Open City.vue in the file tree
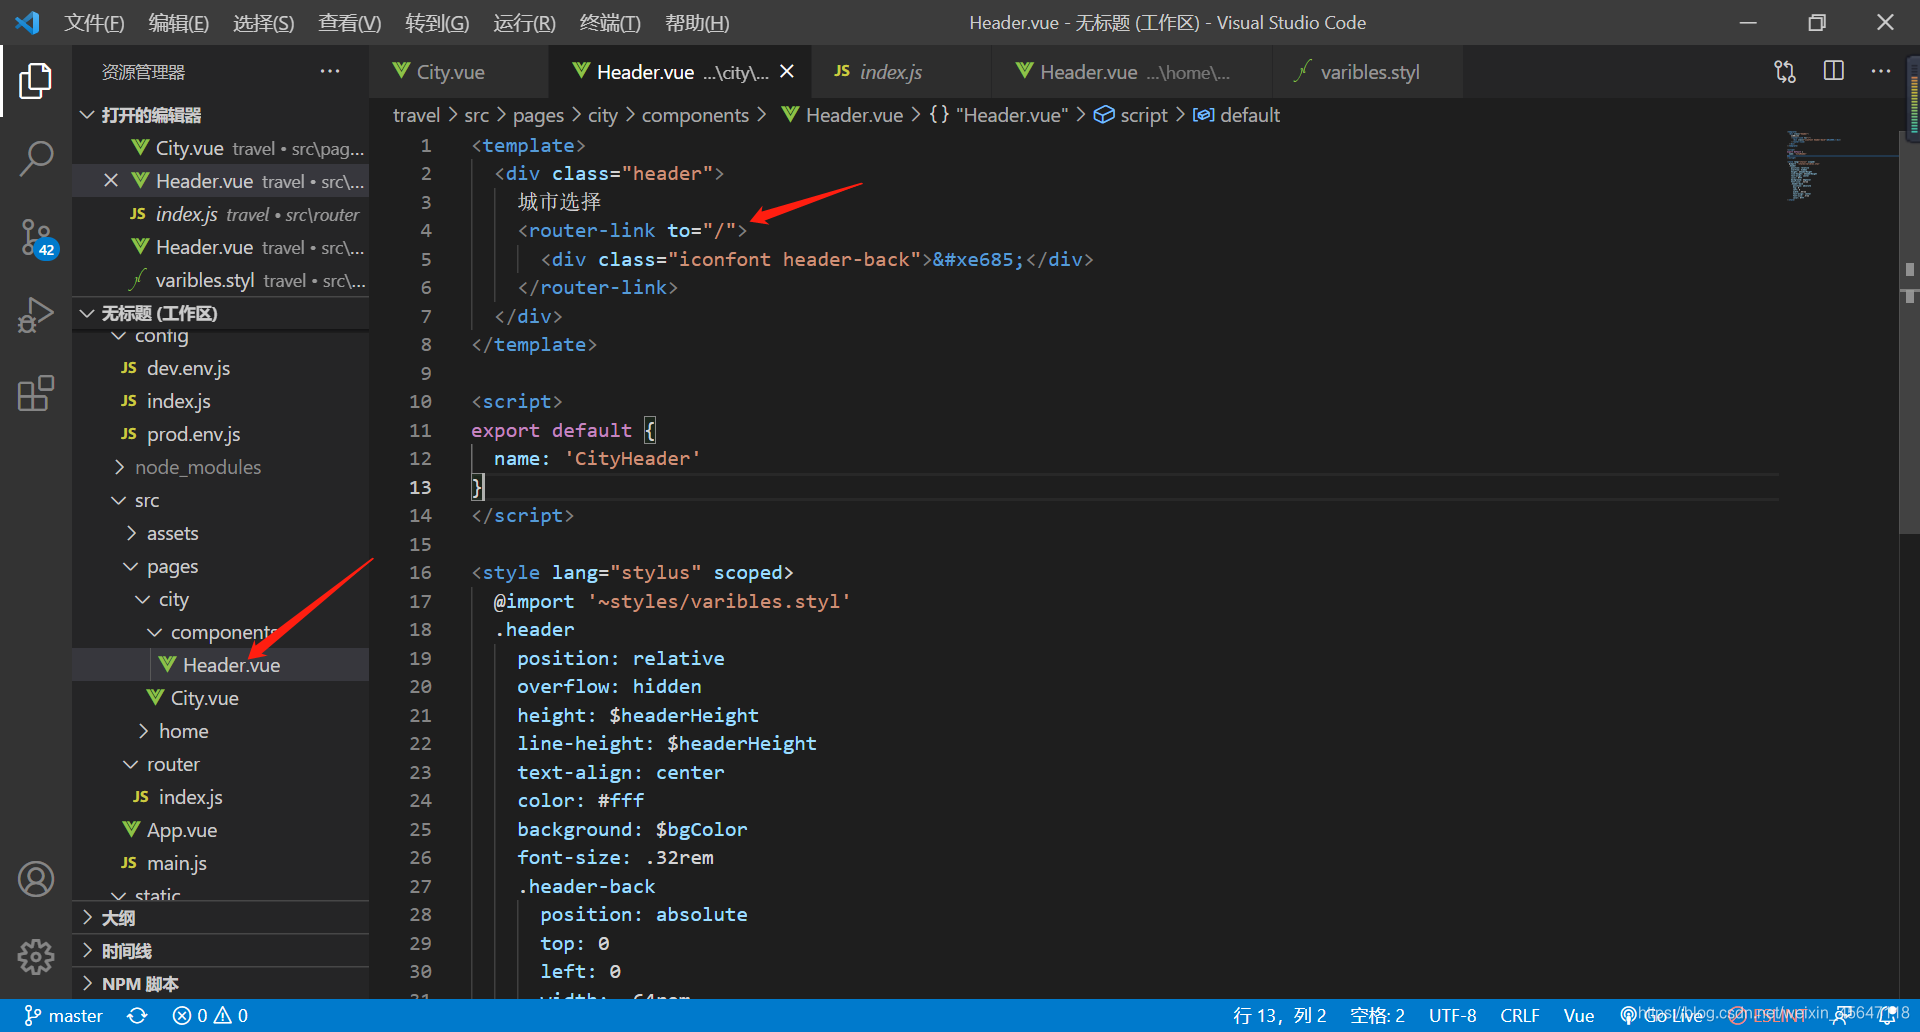This screenshot has width=1920, height=1032. [x=221, y=698]
